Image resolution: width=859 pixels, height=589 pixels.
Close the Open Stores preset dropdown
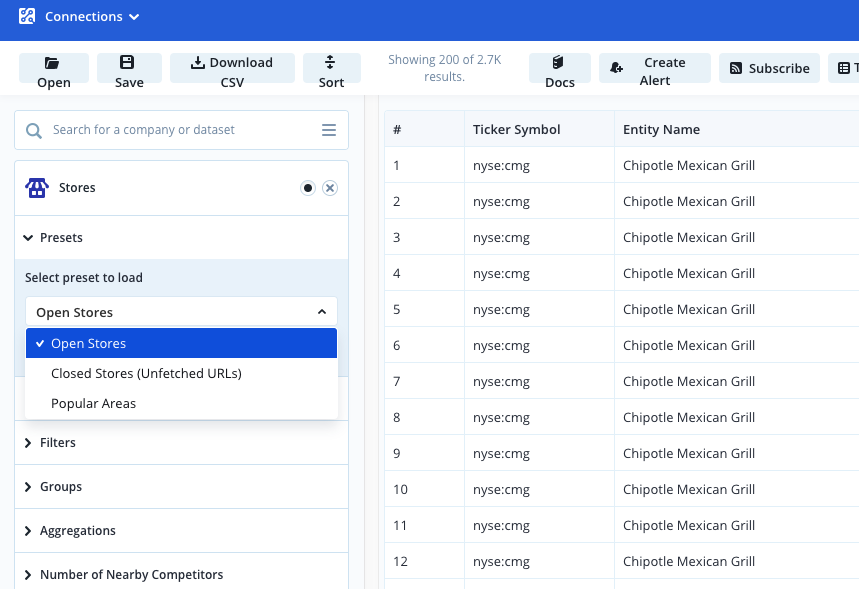pyautogui.click(x=181, y=312)
